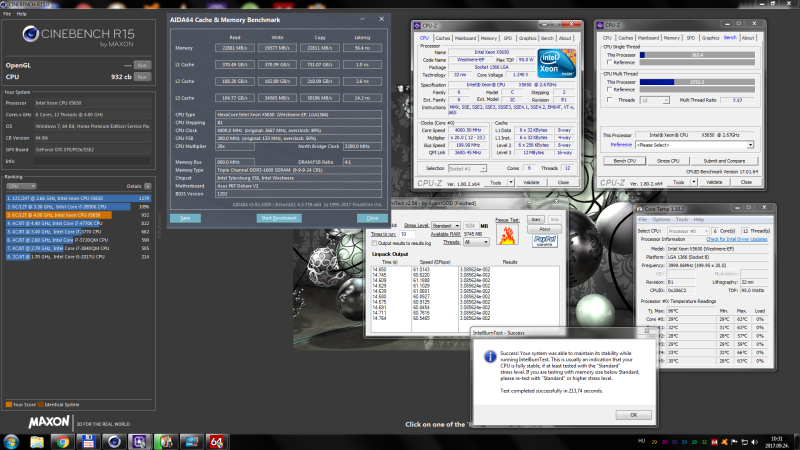Click the AIDA64 tray icon in notification area

(714, 442)
